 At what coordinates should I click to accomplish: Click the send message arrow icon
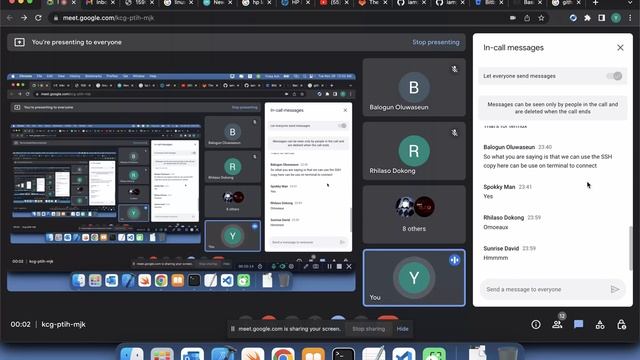click(x=615, y=289)
